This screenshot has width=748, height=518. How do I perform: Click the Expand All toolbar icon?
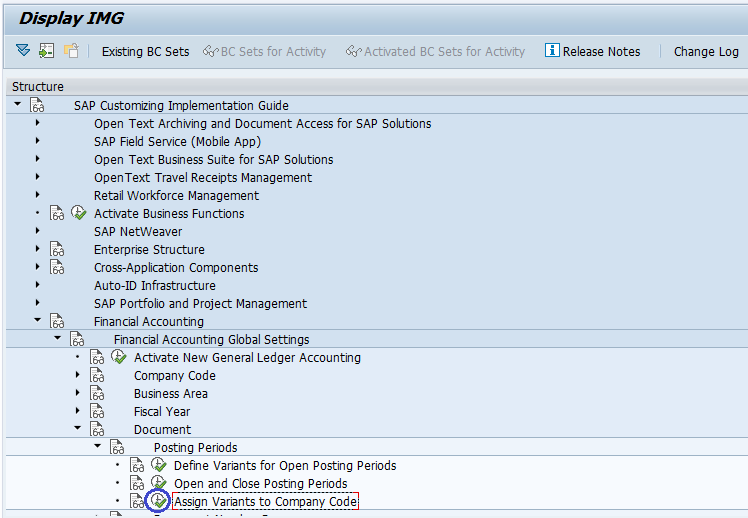pyautogui.click(x=23, y=50)
